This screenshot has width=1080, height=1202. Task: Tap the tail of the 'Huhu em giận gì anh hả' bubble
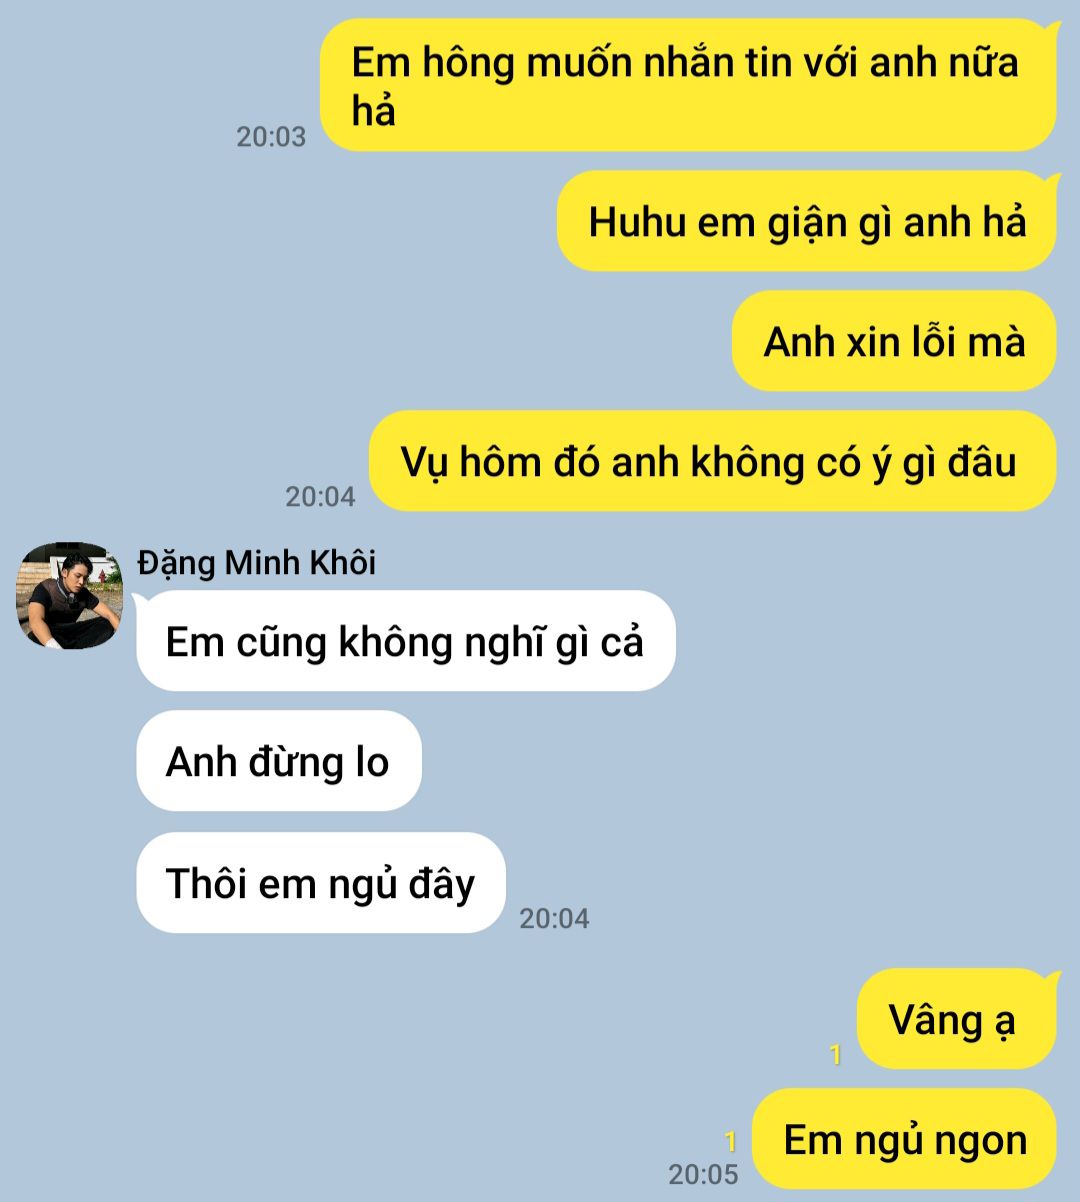point(1050,179)
